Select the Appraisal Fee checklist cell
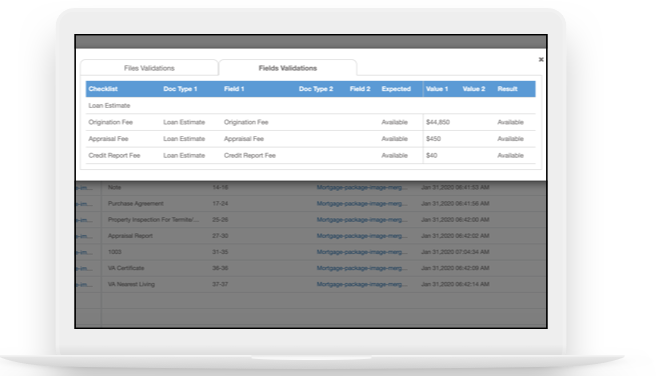This screenshot has width=656, height=376. [x=108, y=138]
